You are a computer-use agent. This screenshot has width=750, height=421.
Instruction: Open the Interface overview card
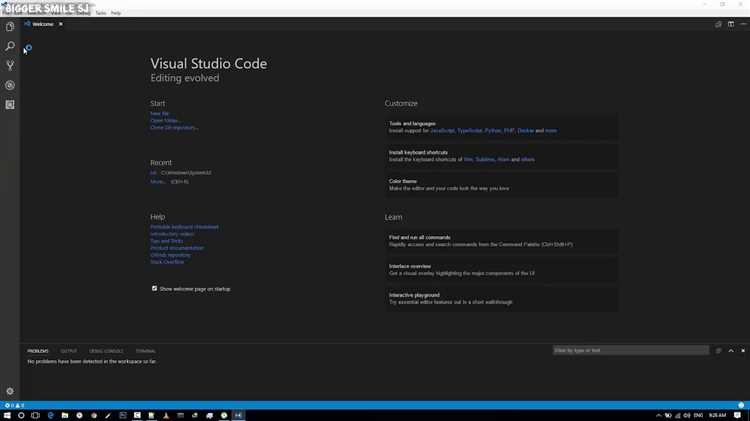click(501, 270)
